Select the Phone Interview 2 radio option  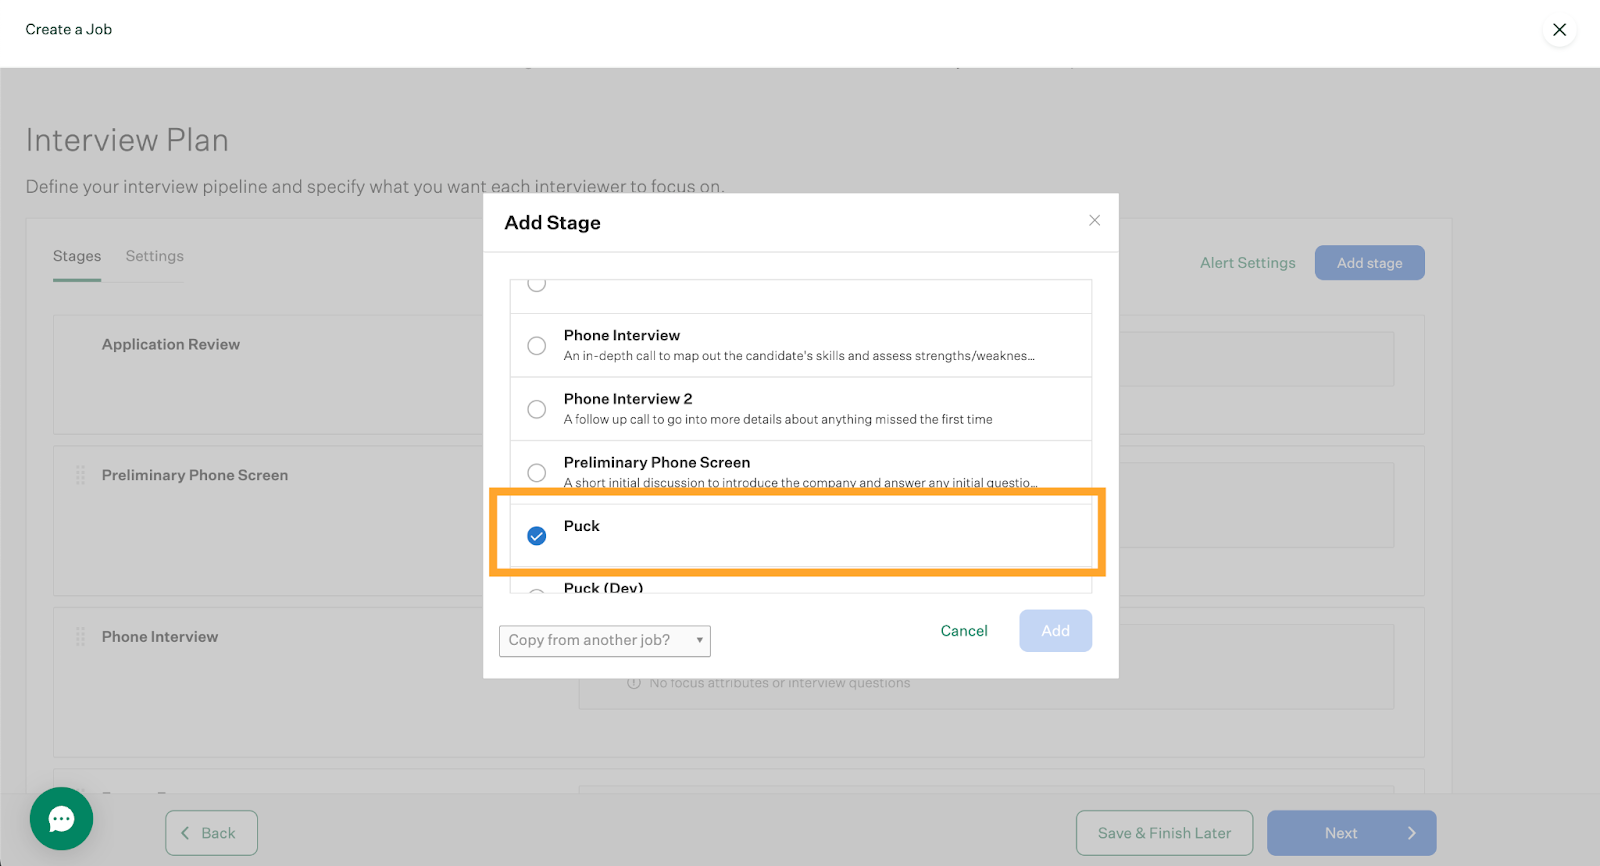537,409
